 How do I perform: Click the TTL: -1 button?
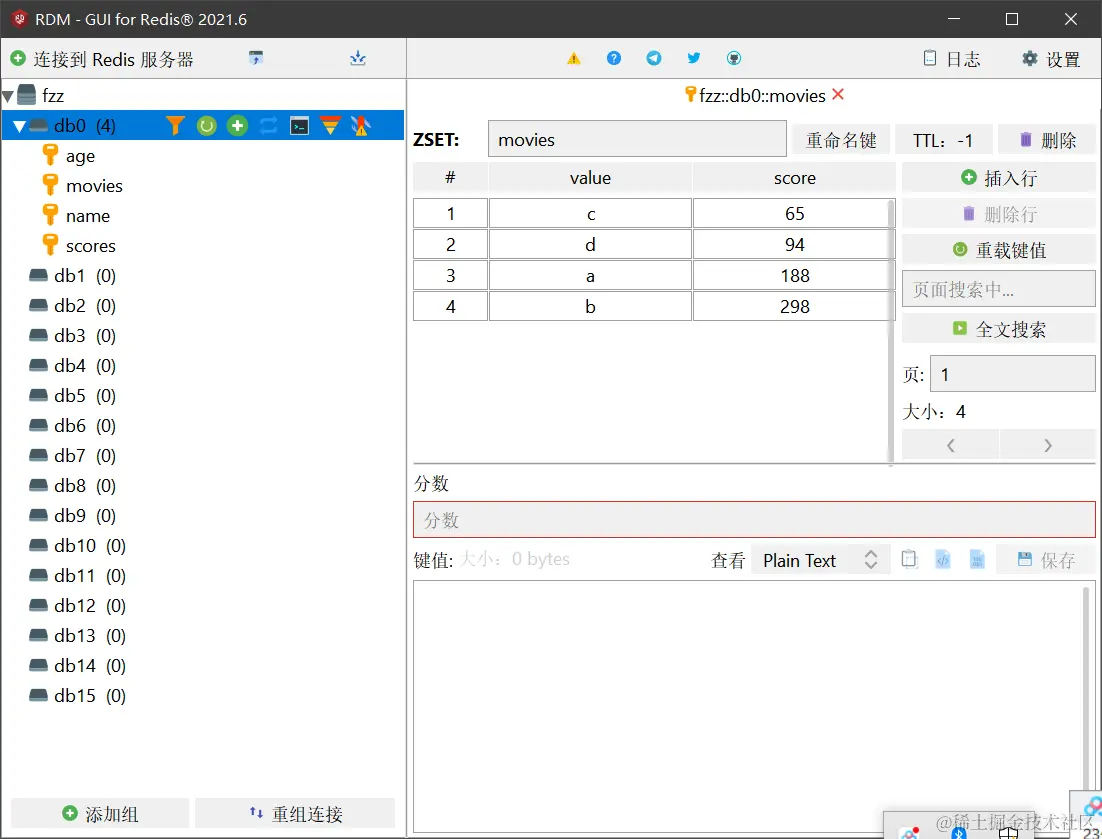(943, 140)
